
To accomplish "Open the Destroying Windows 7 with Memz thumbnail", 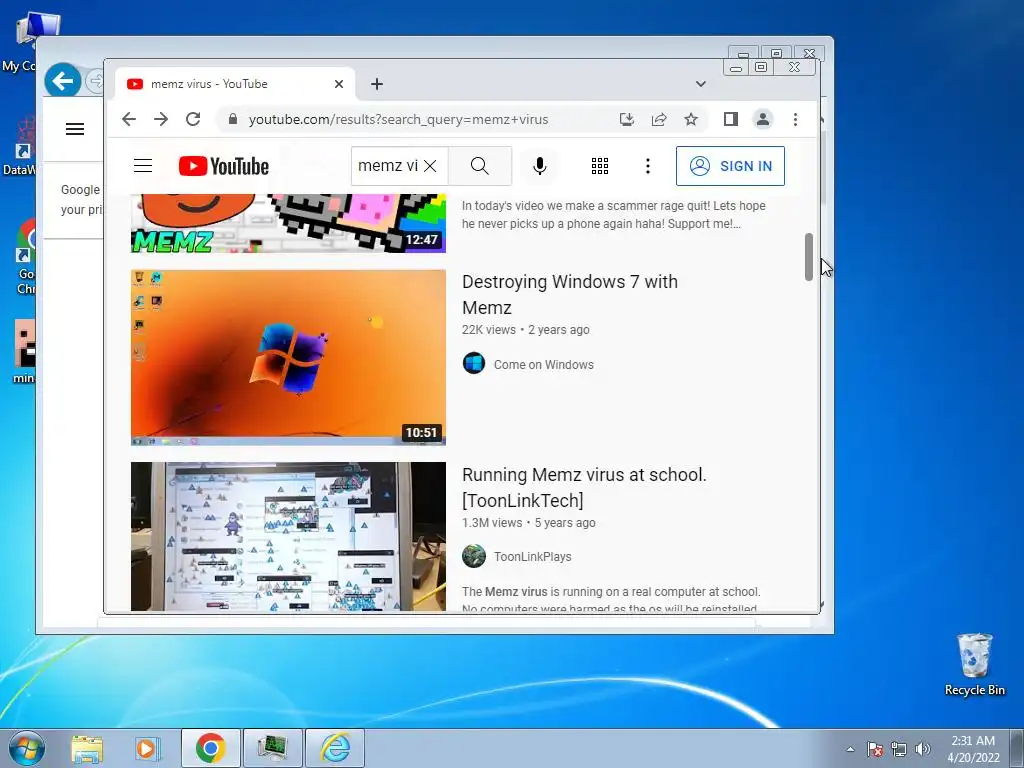I will click(x=288, y=357).
